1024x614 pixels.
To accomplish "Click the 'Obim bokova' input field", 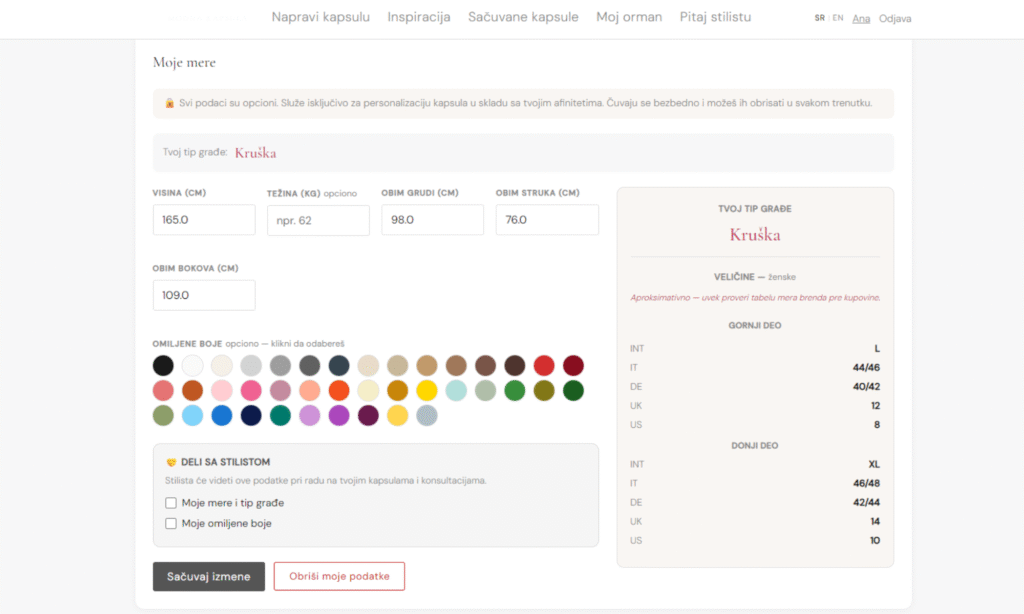I will (x=204, y=295).
